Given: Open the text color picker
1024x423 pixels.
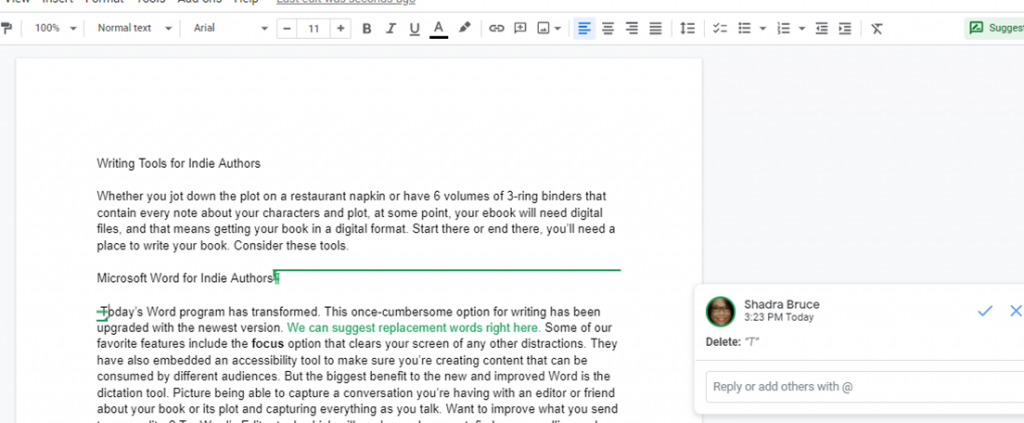Looking at the screenshot, I should [439, 29].
